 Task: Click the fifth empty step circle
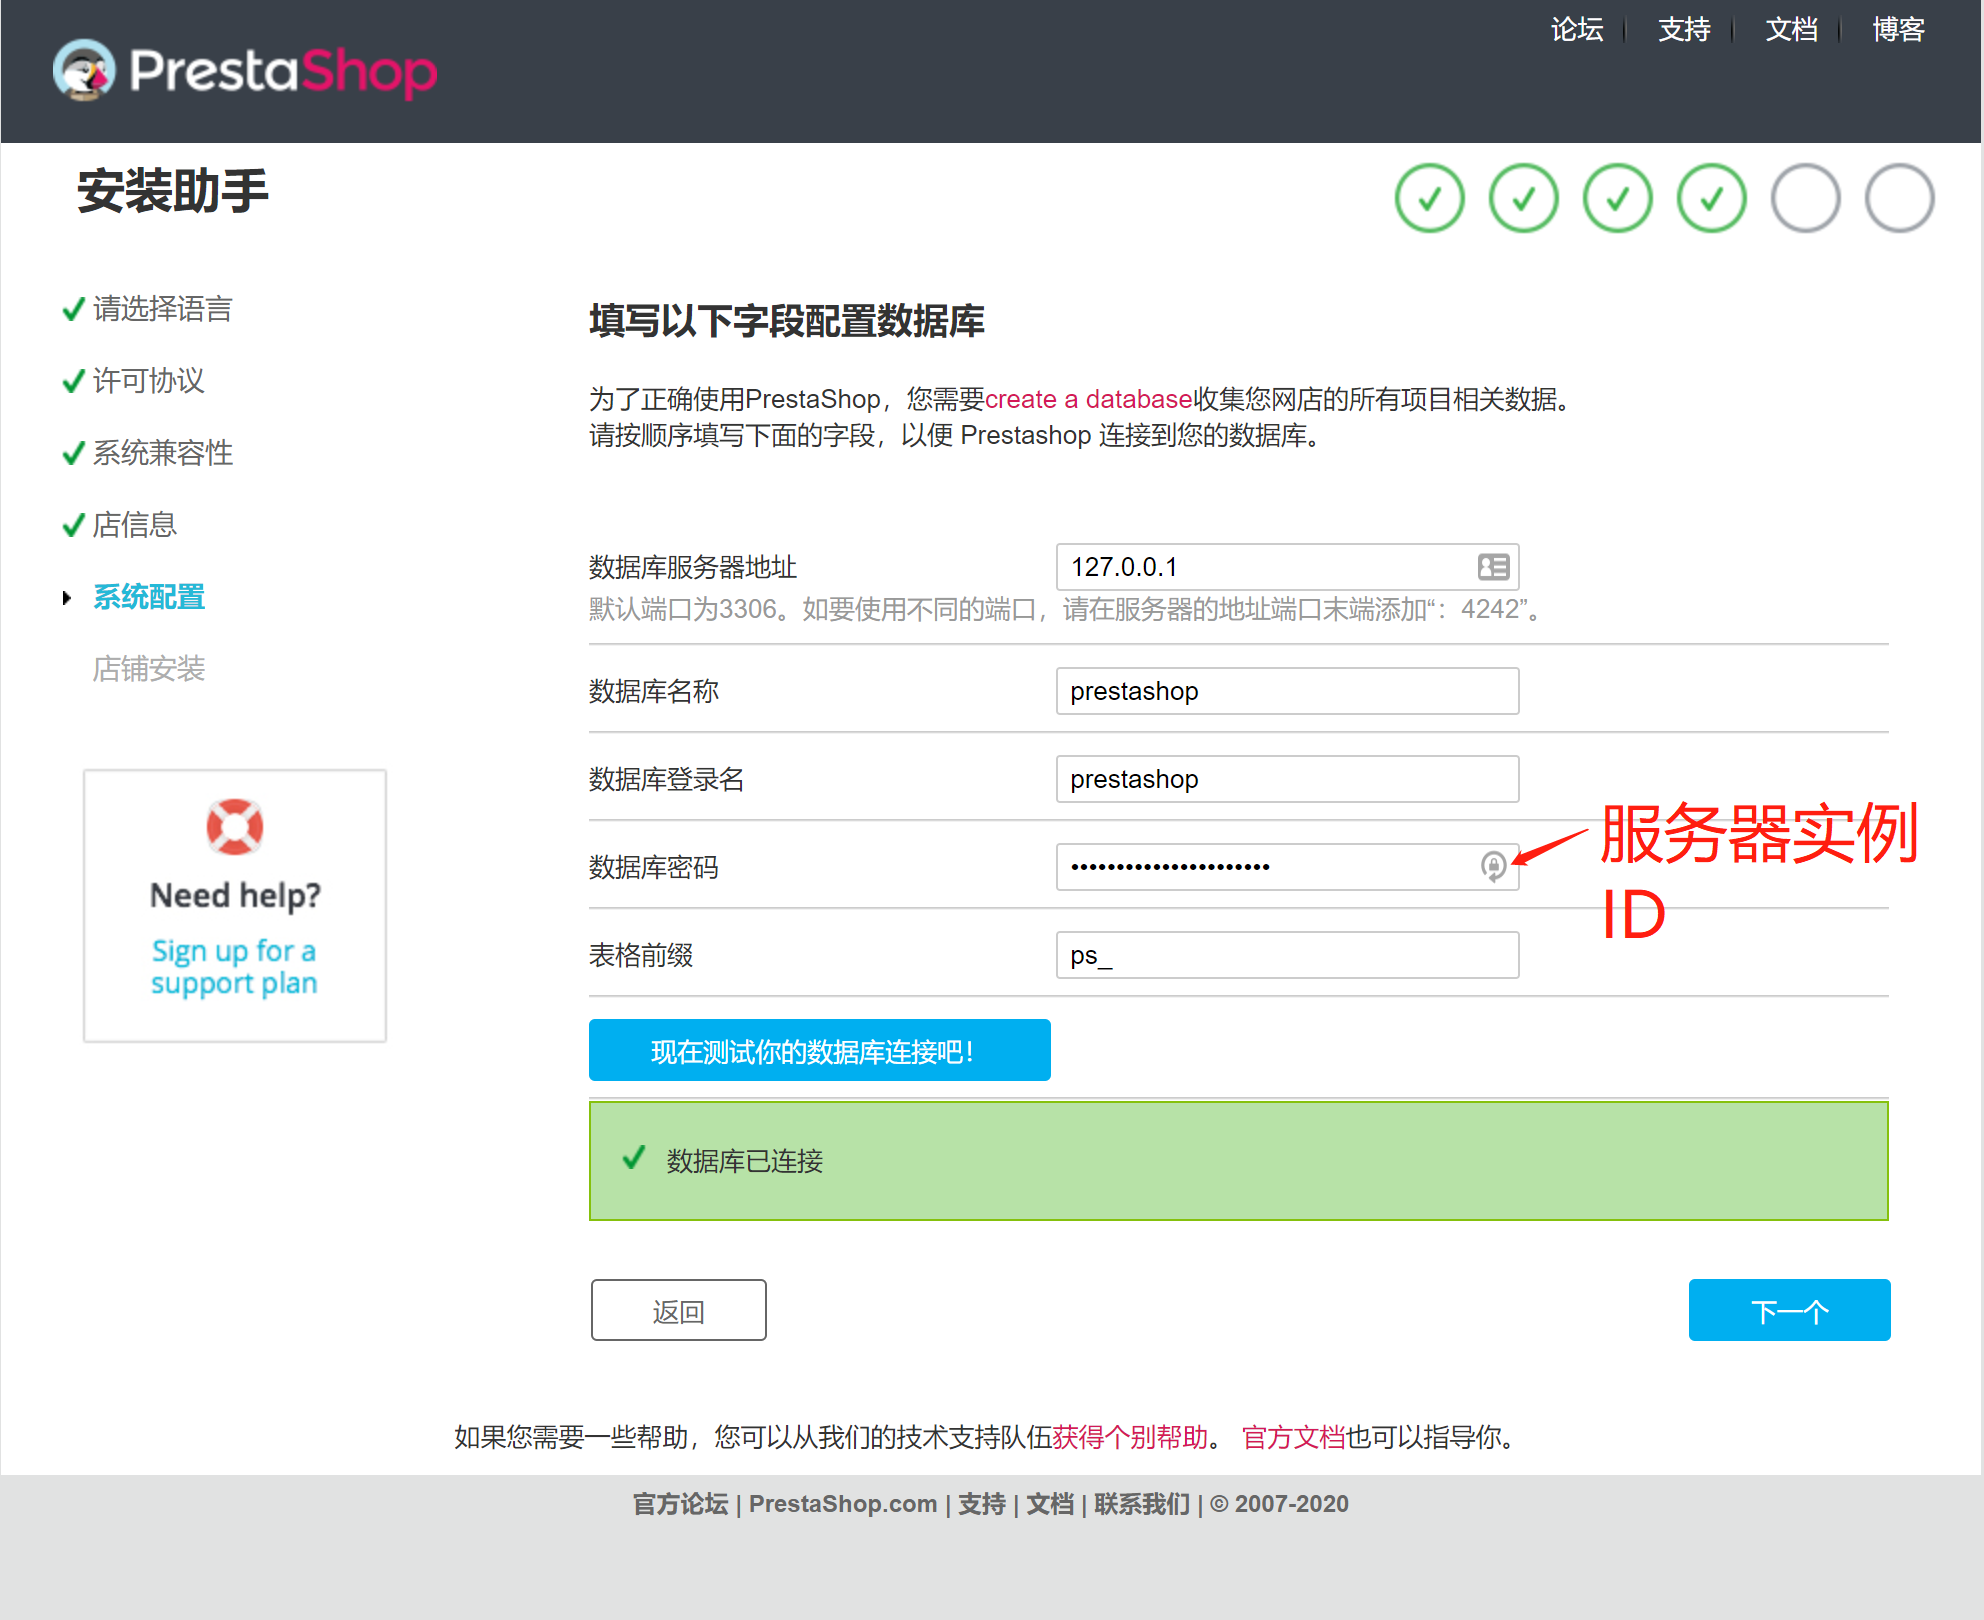[x=1806, y=198]
